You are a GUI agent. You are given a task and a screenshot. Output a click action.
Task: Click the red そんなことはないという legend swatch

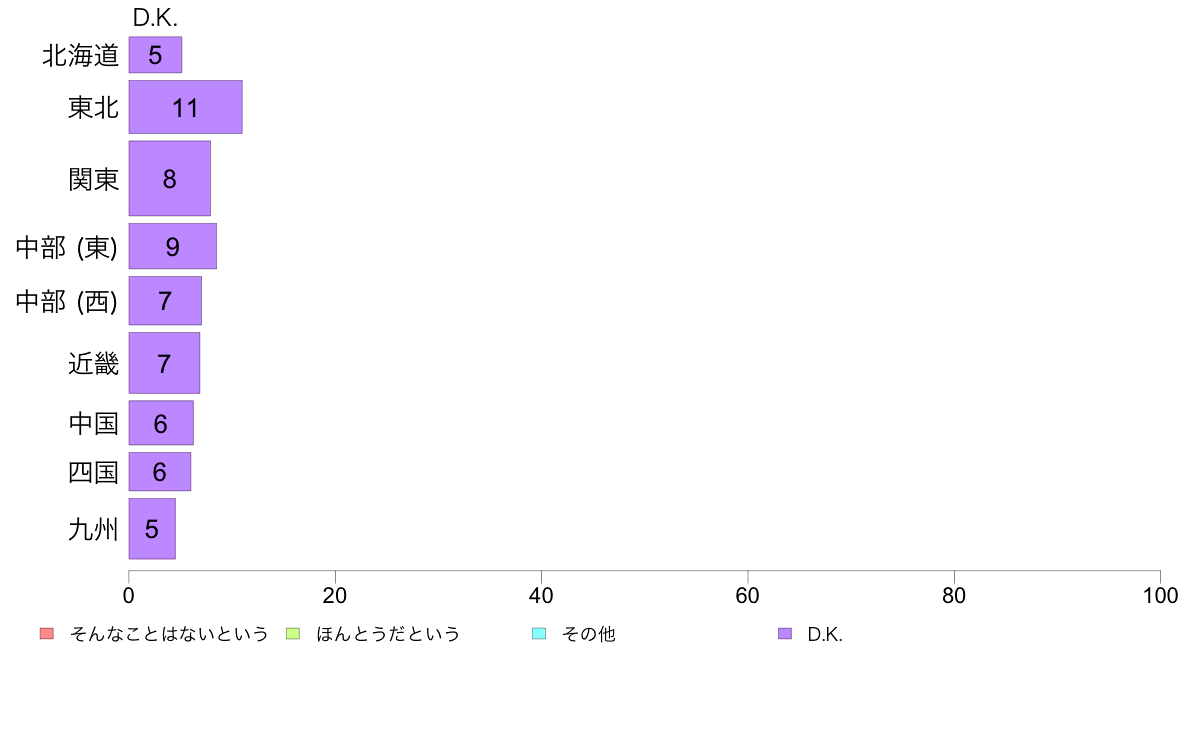[x=47, y=634]
